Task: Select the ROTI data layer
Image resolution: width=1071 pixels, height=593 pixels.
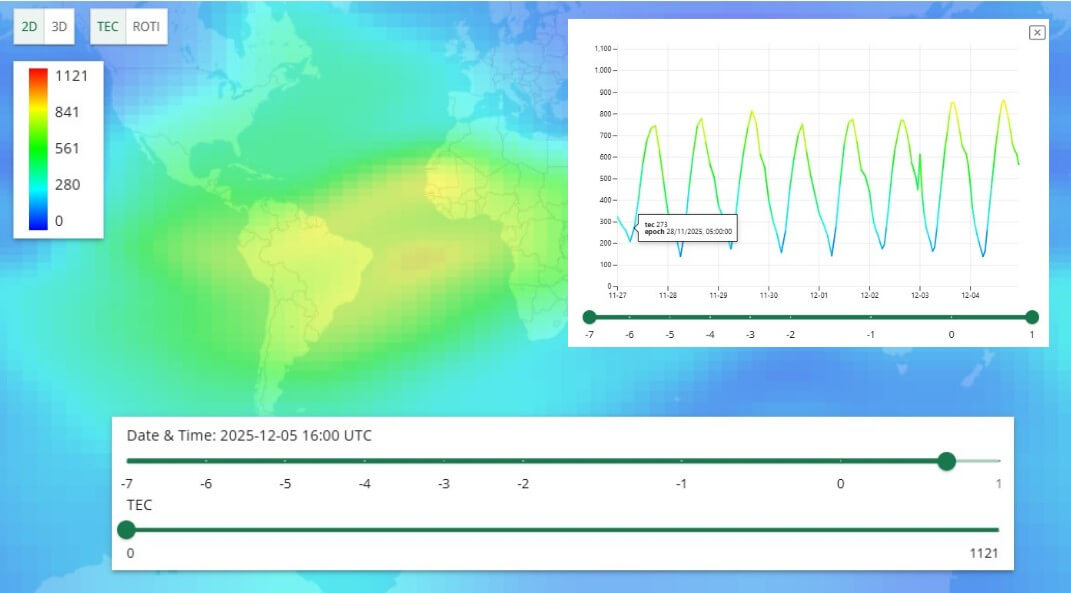Action: 146,27
